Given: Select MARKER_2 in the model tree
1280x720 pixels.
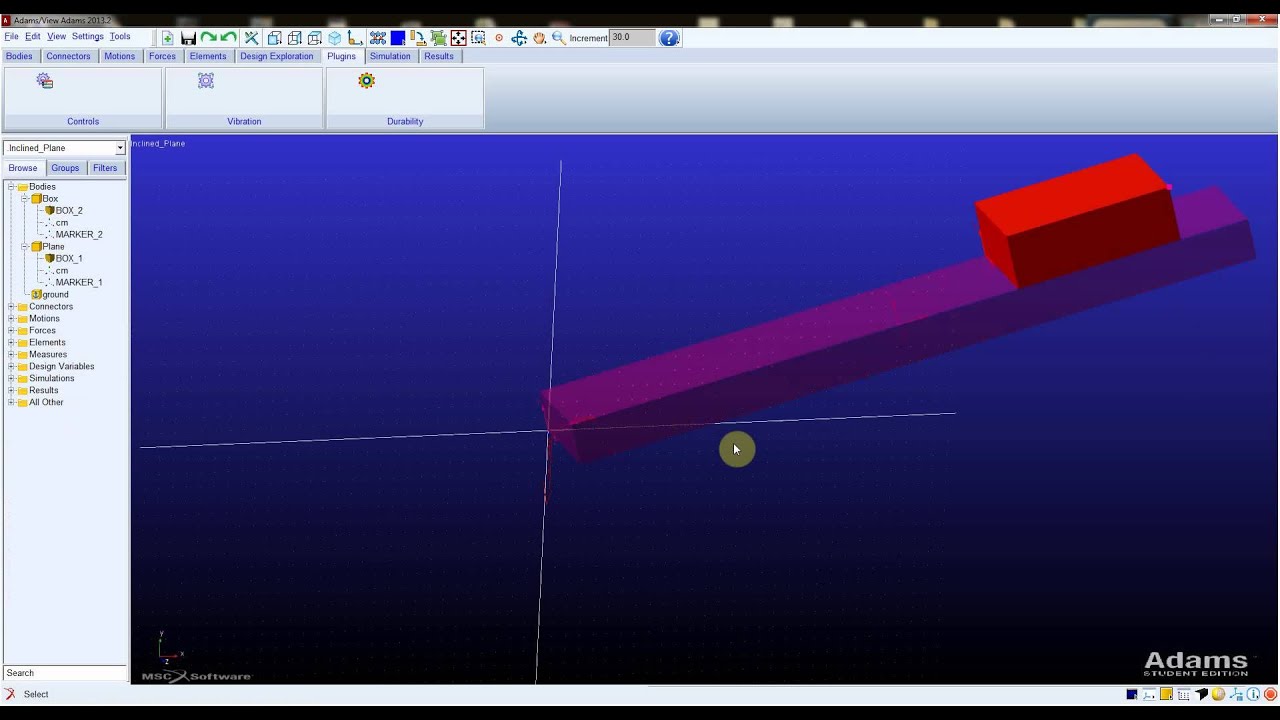Looking at the screenshot, I should coord(79,235).
